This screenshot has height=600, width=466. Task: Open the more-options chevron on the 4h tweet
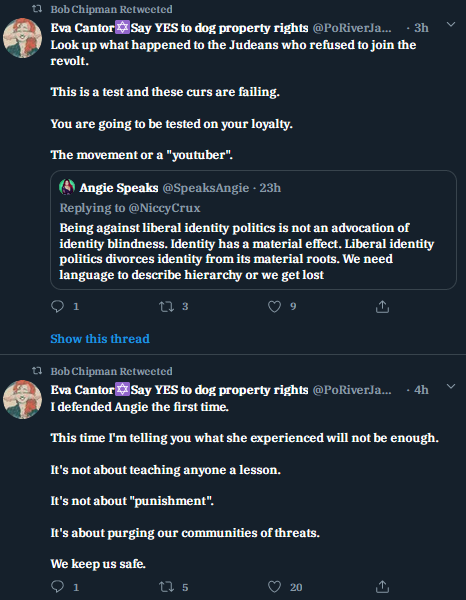[x=451, y=386]
